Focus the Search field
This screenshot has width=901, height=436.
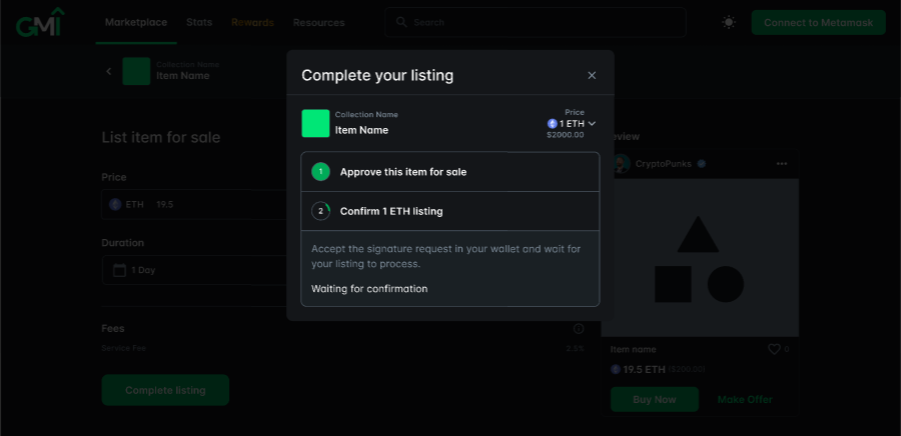pos(535,22)
